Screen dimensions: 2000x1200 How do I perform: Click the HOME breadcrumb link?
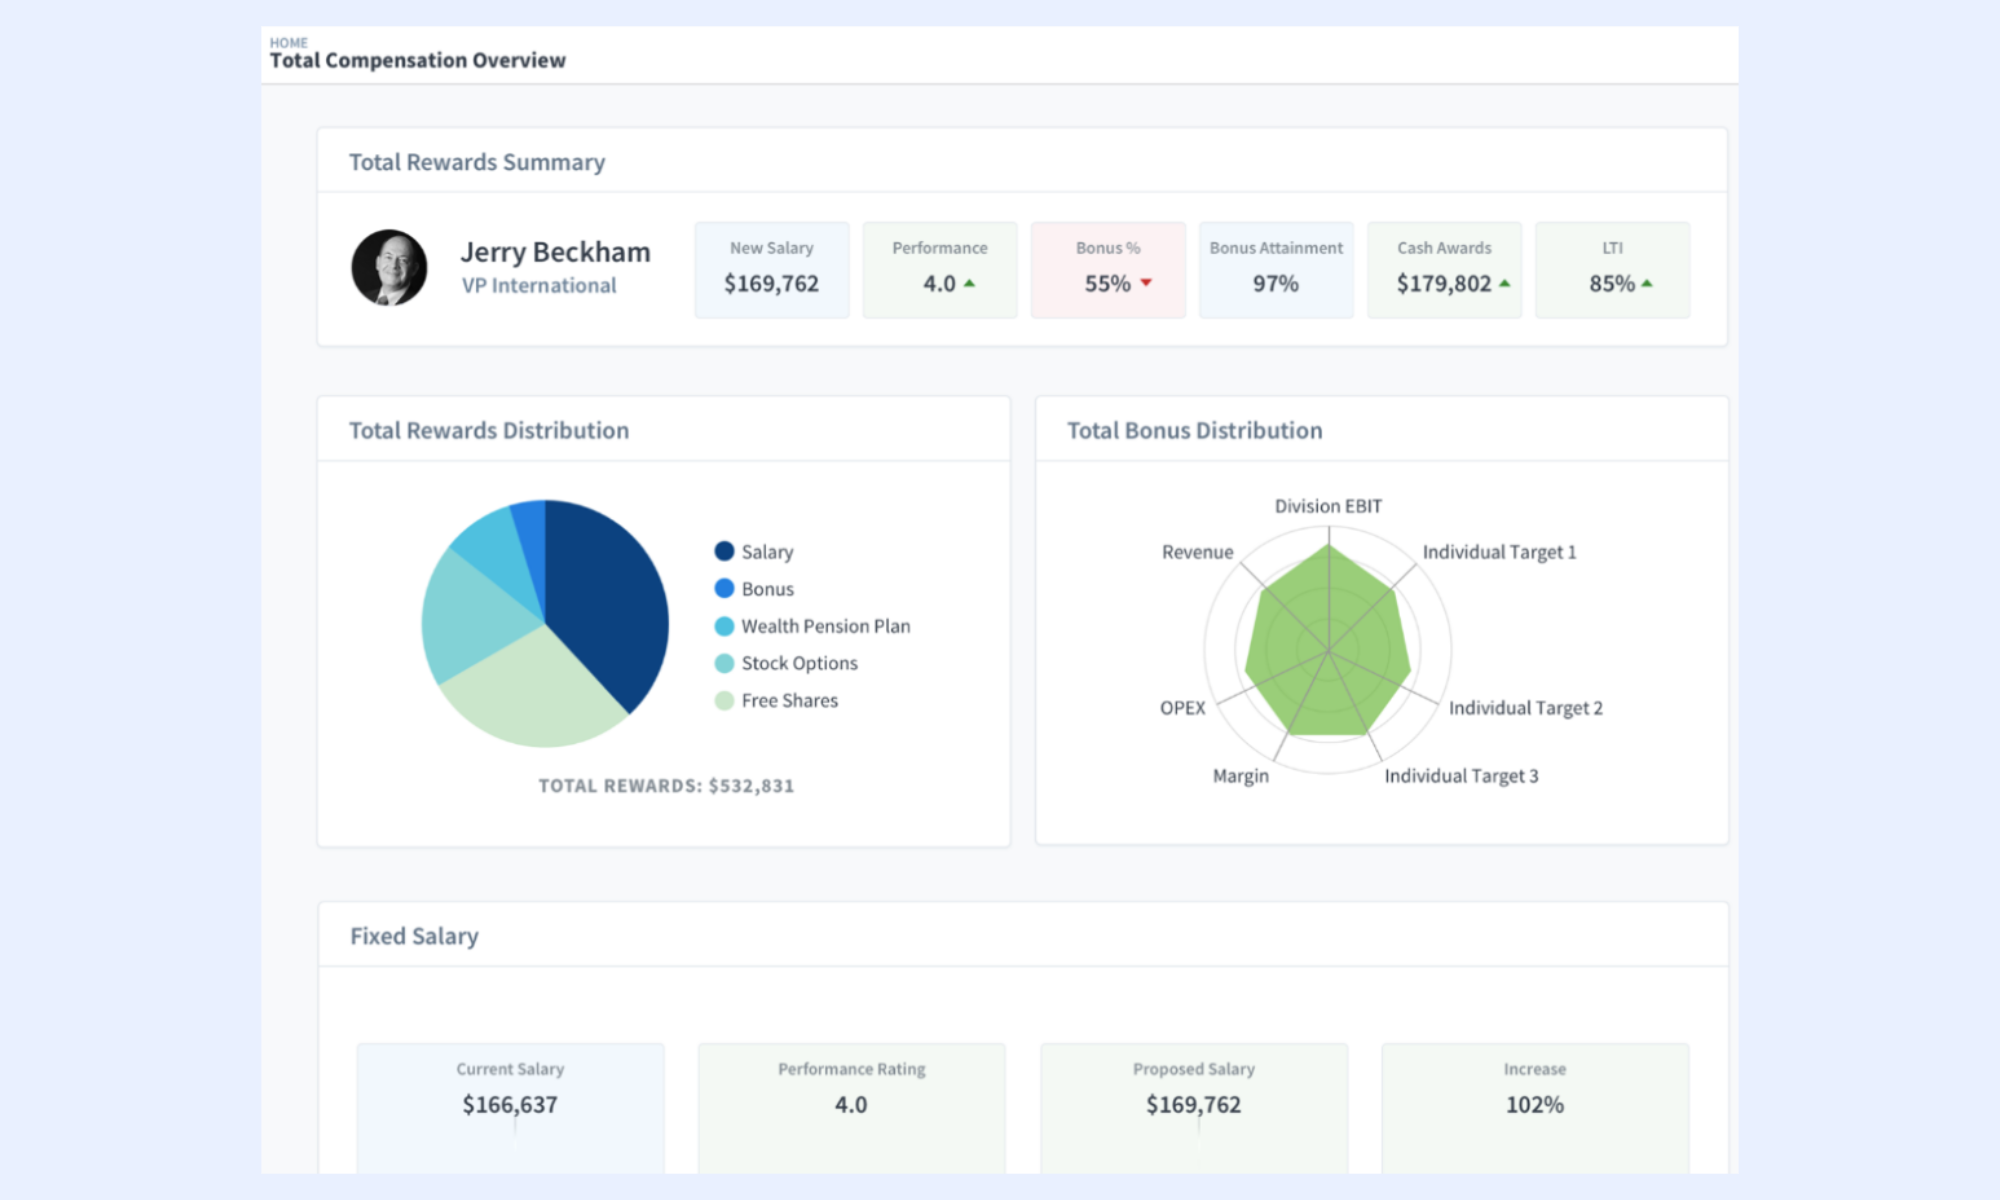pos(288,43)
